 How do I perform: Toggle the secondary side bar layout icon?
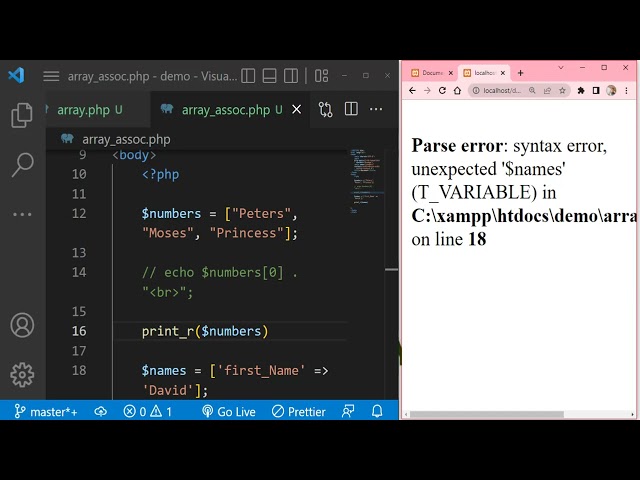pyautogui.click(x=291, y=76)
